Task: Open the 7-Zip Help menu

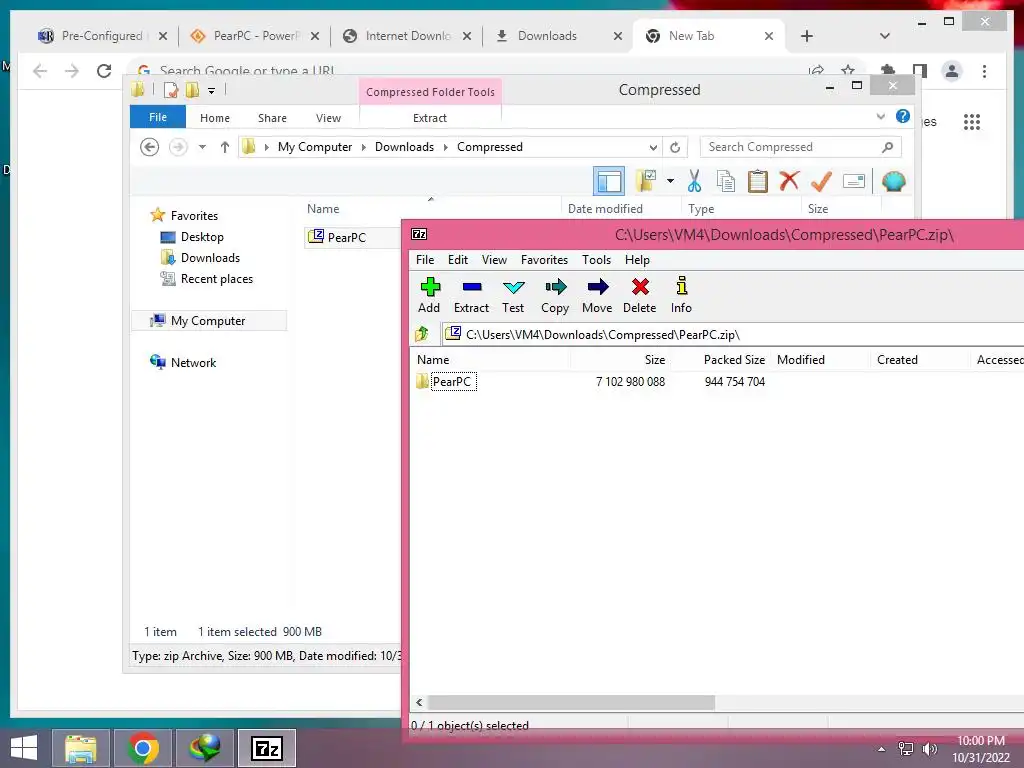Action: click(x=637, y=260)
